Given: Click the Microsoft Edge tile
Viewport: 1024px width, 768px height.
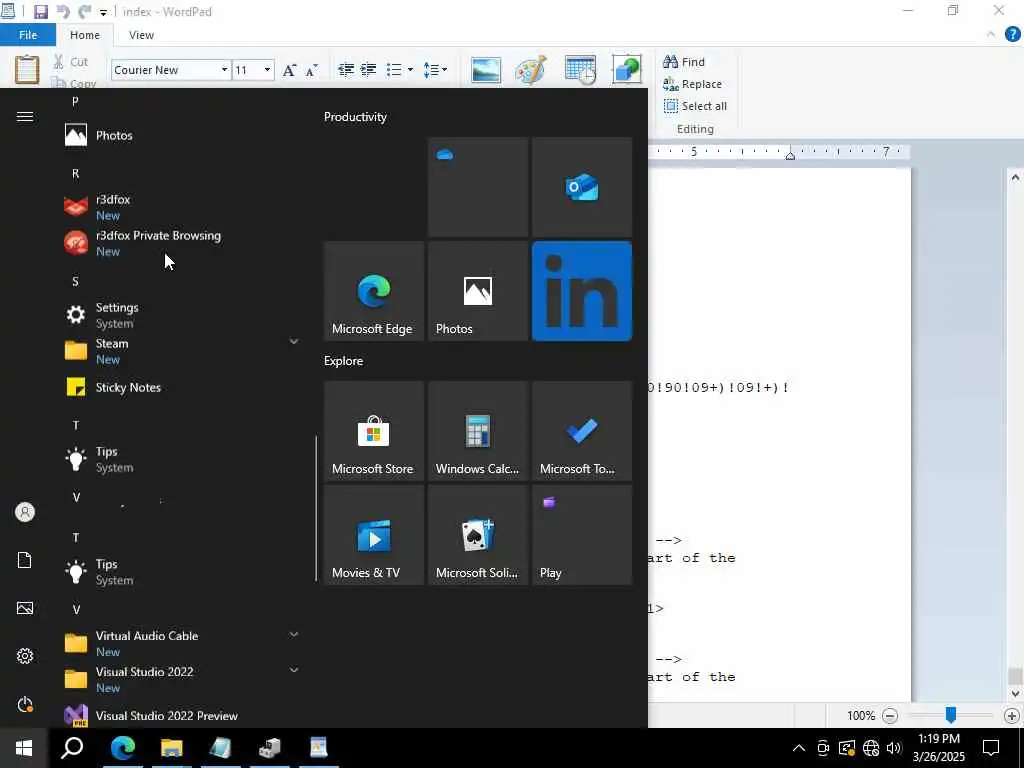Looking at the screenshot, I should (x=374, y=291).
